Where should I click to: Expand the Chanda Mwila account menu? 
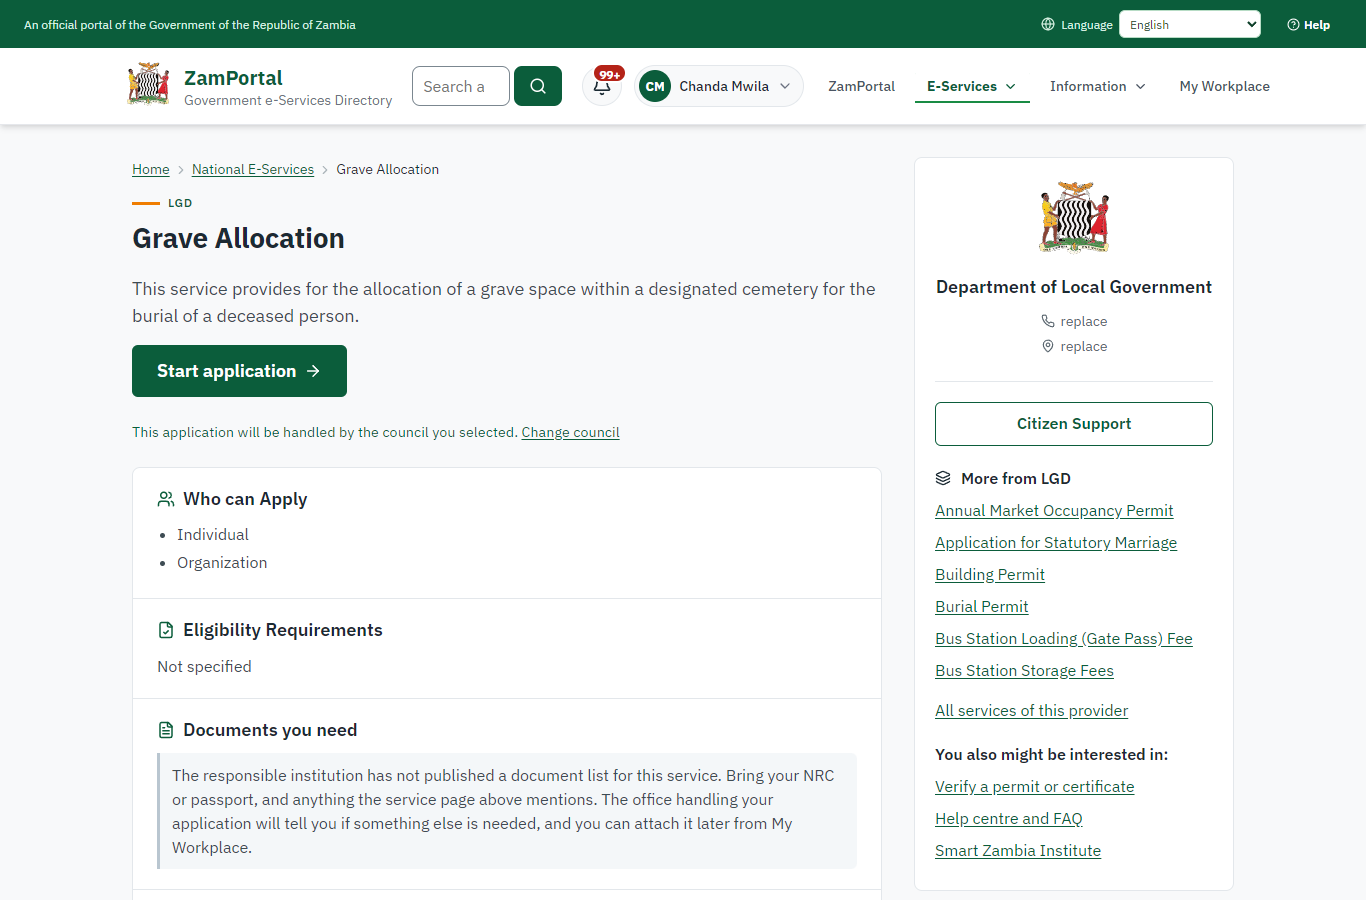pyautogui.click(x=719, y=86)
